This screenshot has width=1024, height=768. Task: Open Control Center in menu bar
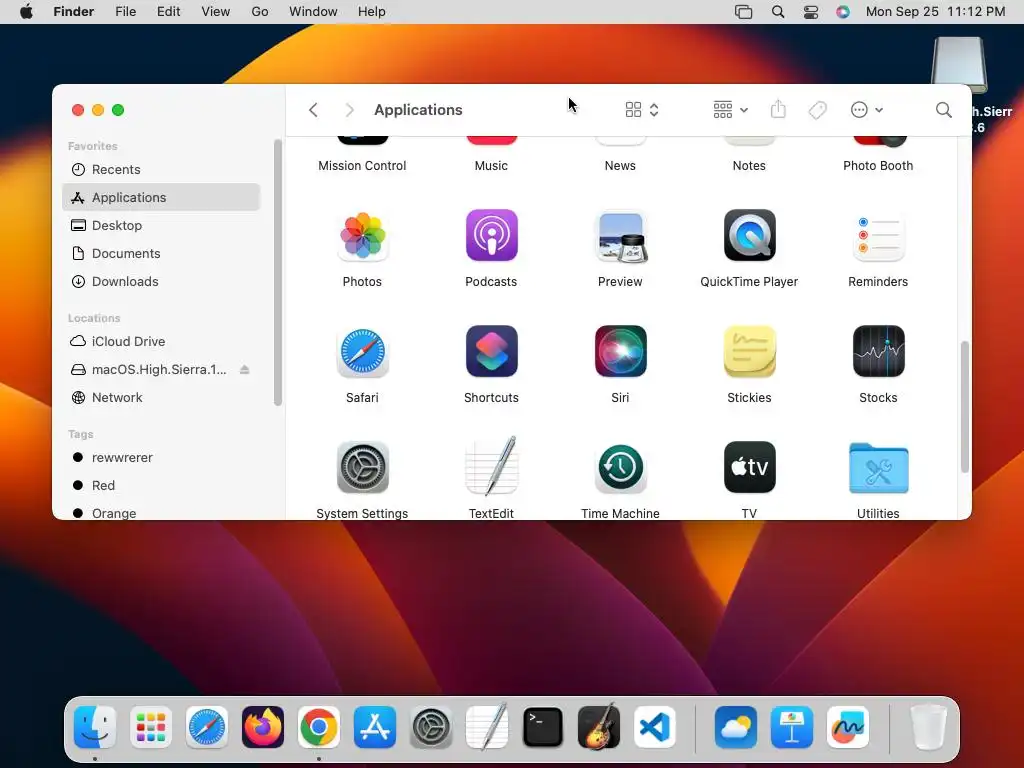(x=810, y=12)
